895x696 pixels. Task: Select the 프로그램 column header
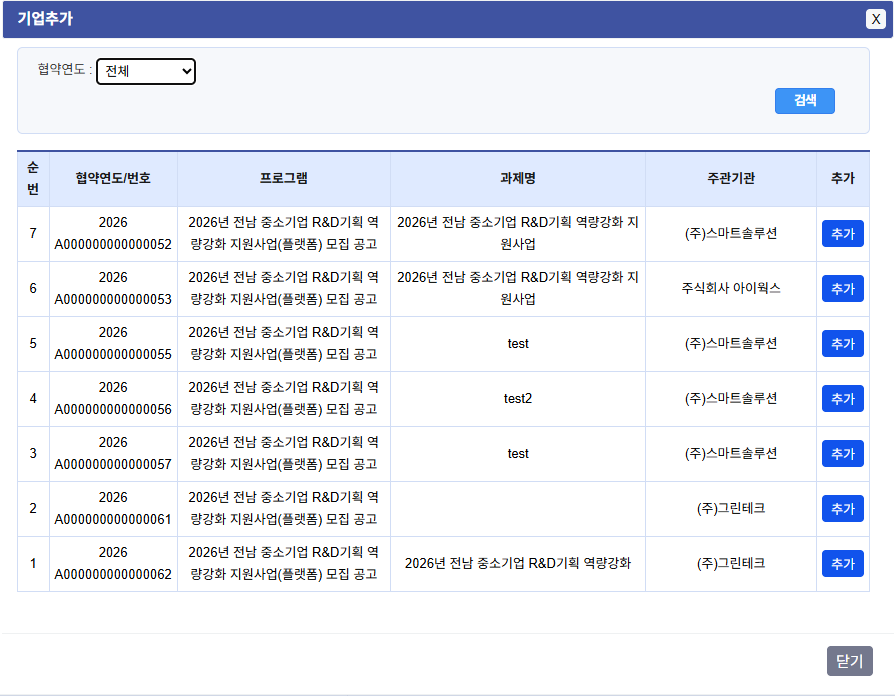coord(284,178)
